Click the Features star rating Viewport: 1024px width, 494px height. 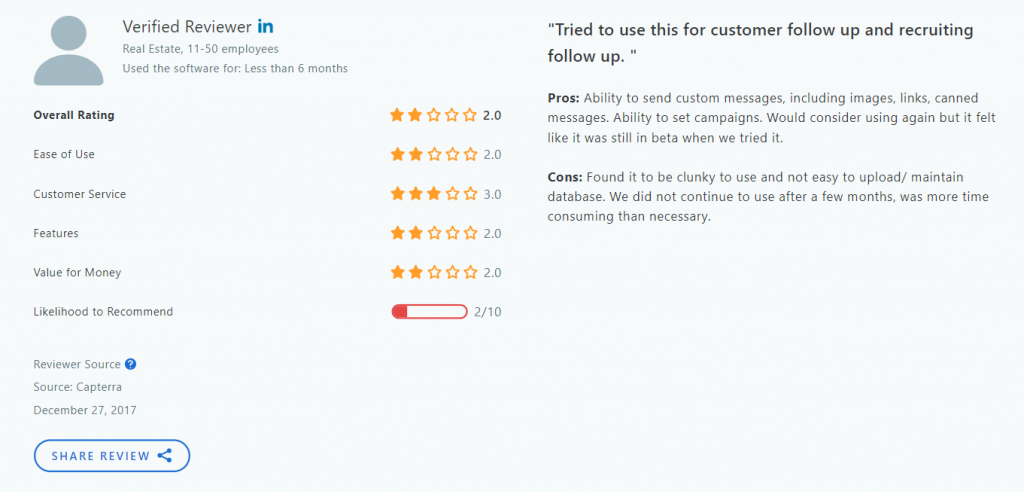pyautogui.click(x=434, y=233)
